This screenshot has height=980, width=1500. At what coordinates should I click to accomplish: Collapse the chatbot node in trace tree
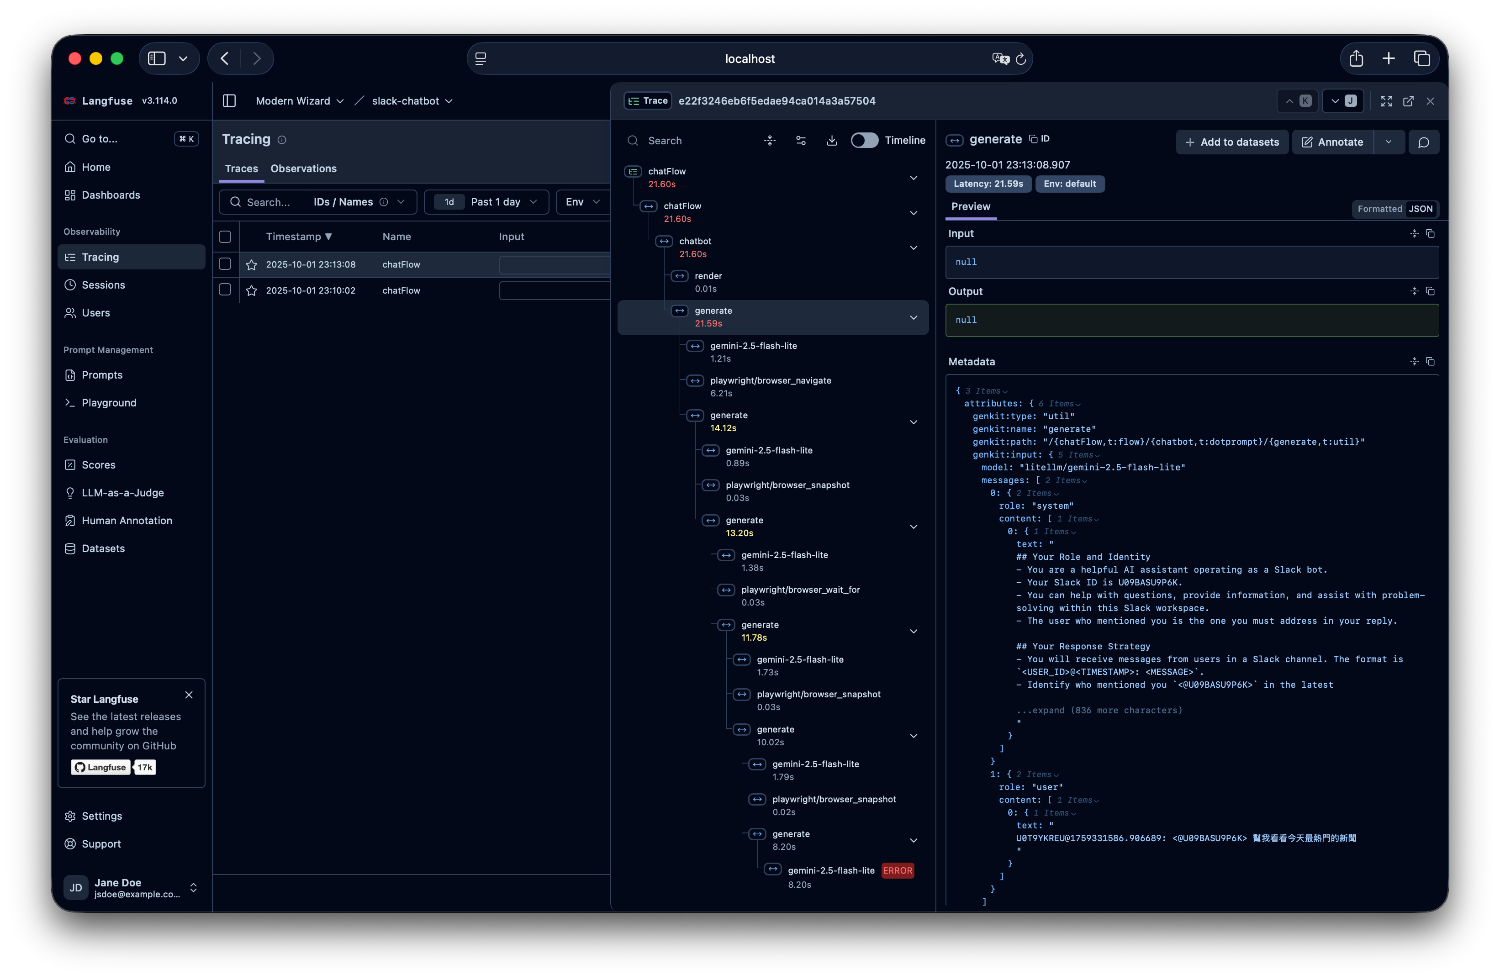point(913,248)
